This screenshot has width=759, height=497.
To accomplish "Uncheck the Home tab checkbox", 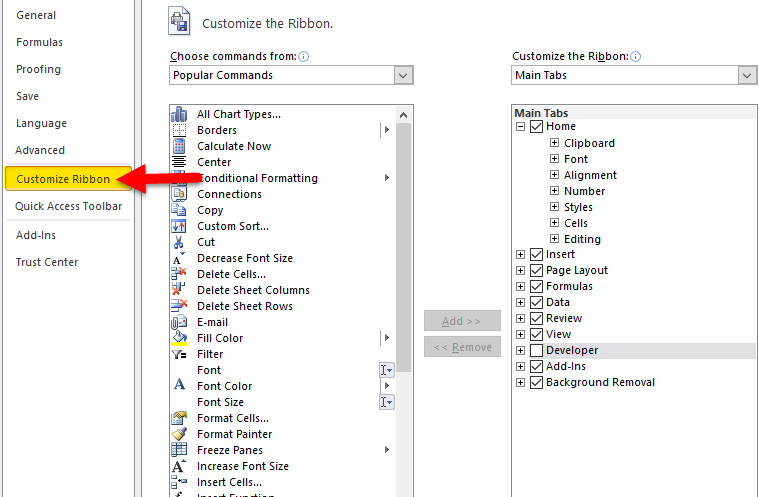I will click(536, 127).
